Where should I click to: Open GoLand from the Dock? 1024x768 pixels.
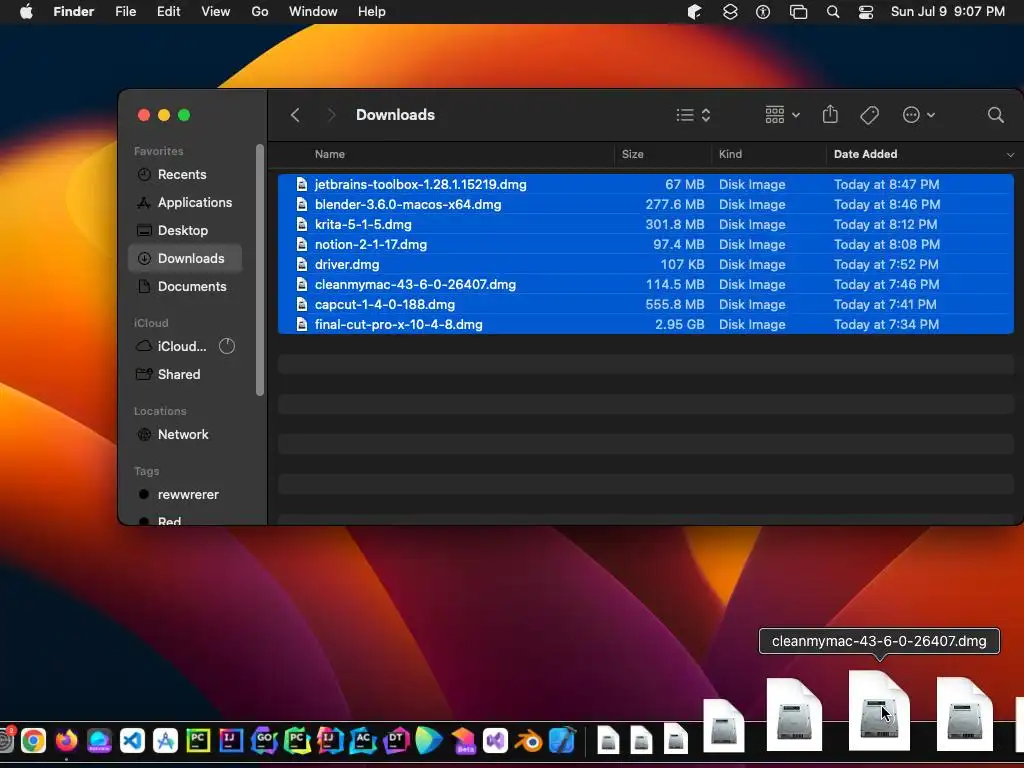264,741
